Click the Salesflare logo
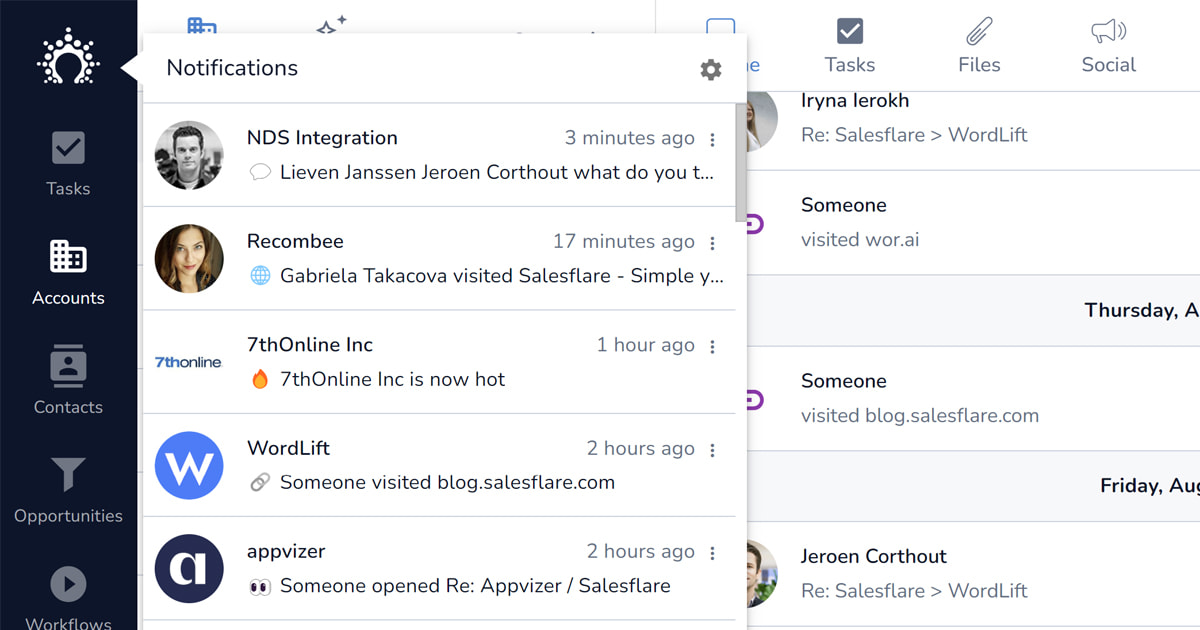This screenshot has width=1200, height=630. pyautogui.click(x=68, y=58)
